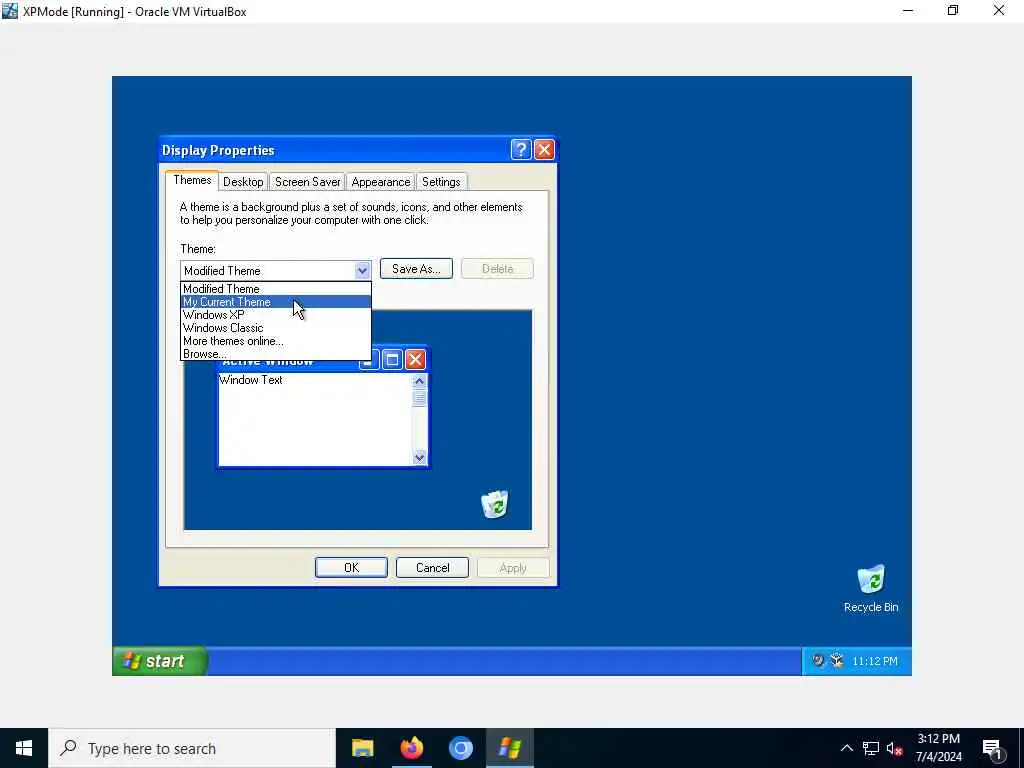Collapse the Theme dropdown arrow
Screen dimensions: 1024x768
362,270
